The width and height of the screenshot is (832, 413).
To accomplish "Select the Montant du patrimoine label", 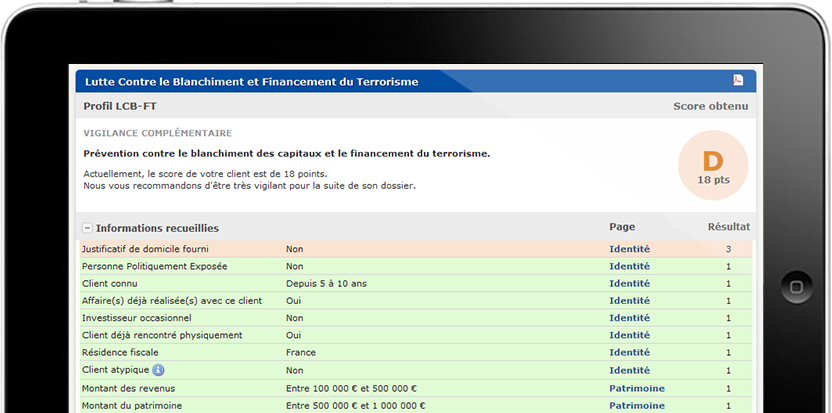I will point(132,406).
